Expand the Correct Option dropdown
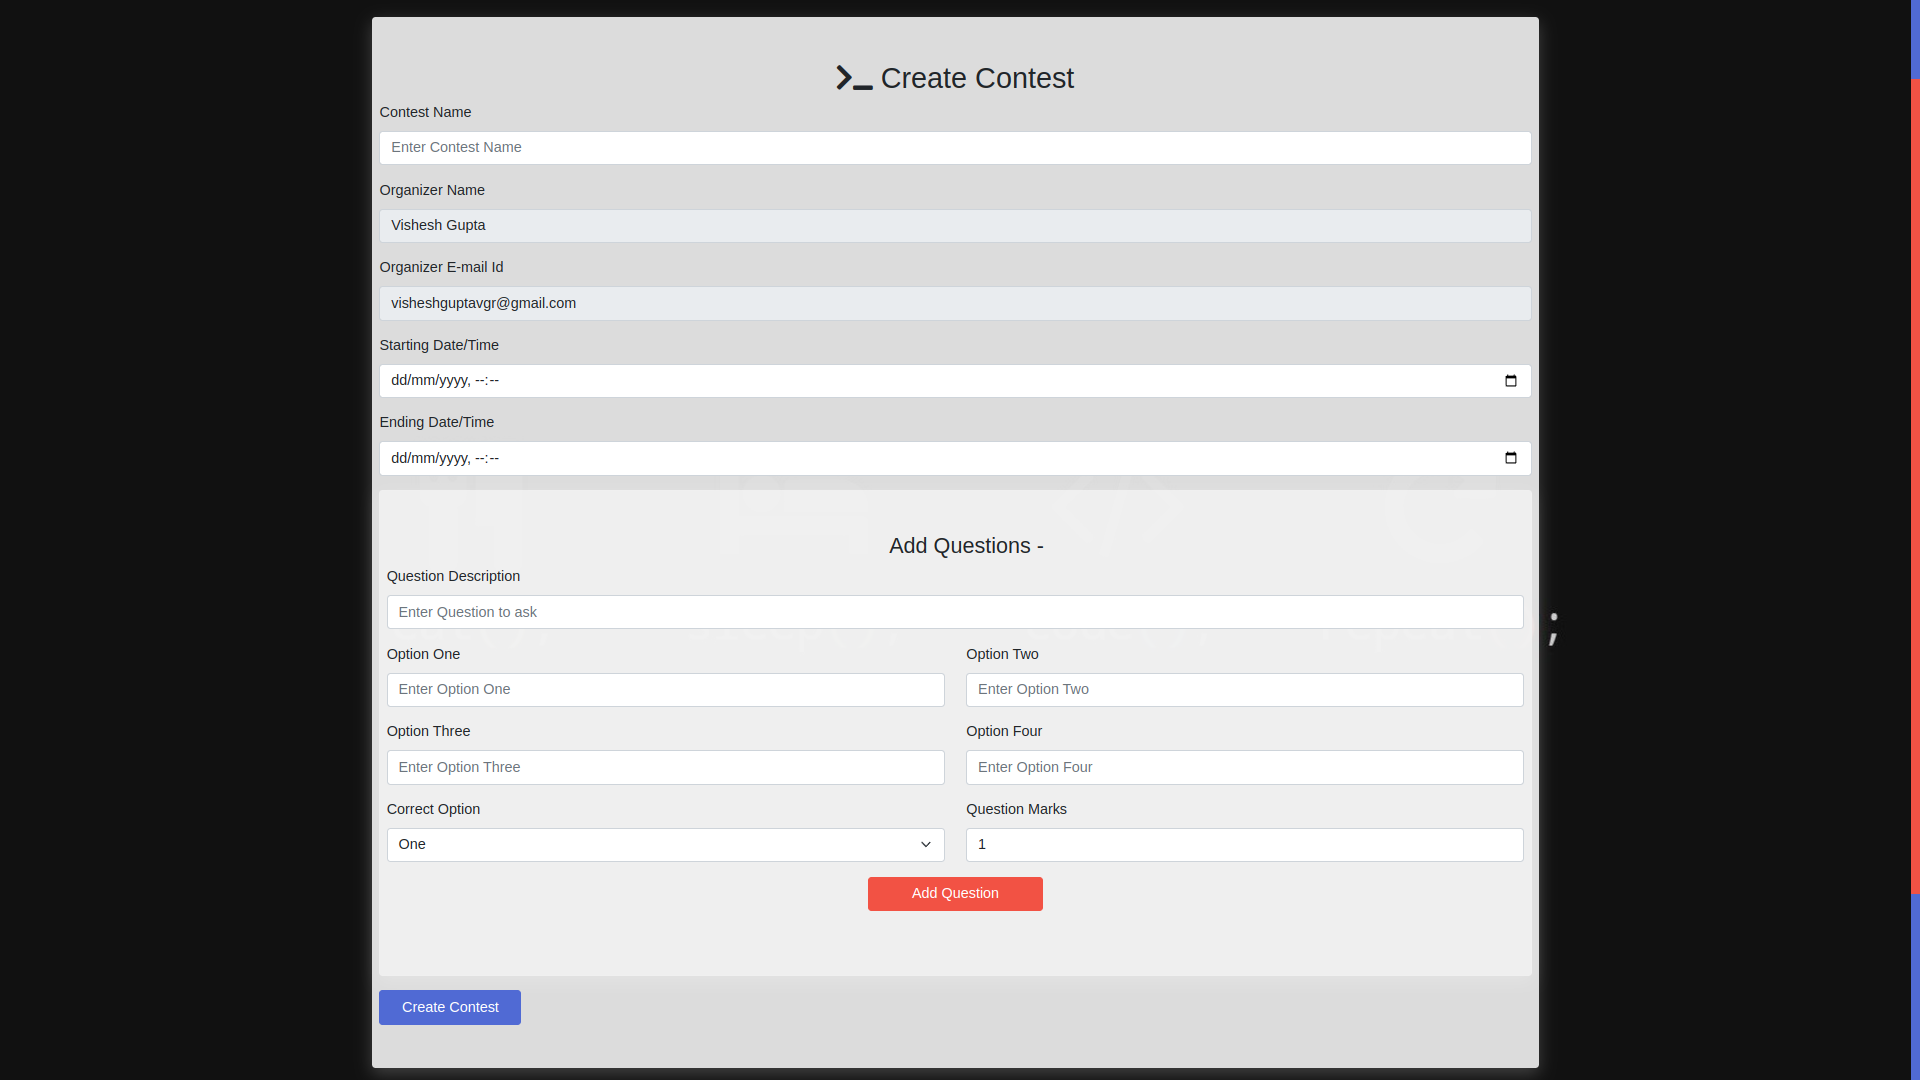The width and height of the screenshot is (1920, 1080). tap(664, 845)
